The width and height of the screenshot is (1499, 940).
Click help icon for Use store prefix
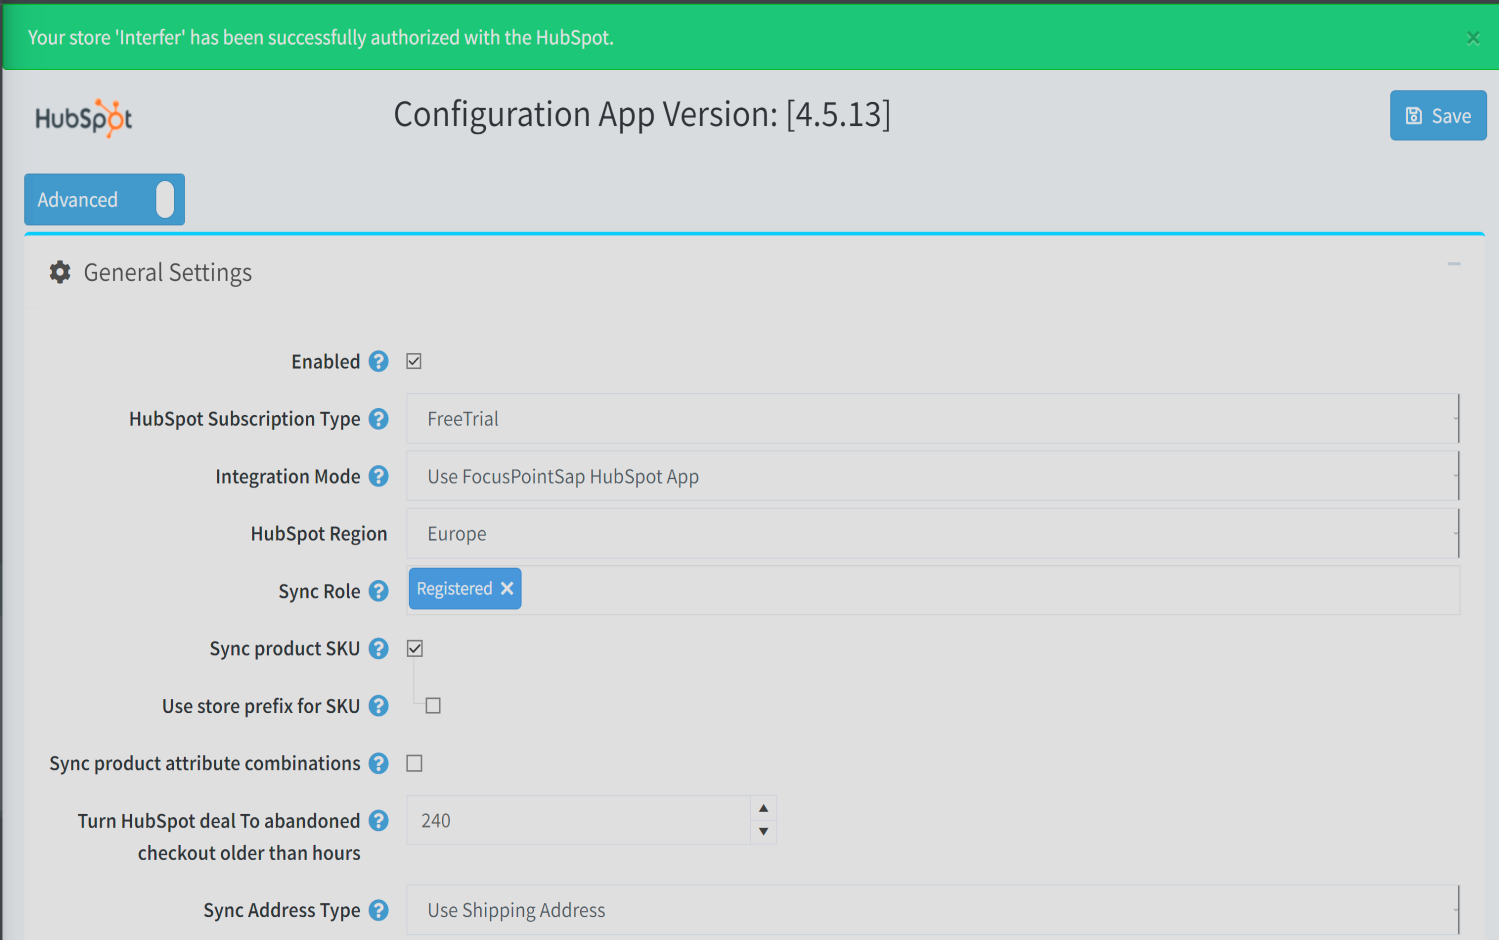point(378,706)
